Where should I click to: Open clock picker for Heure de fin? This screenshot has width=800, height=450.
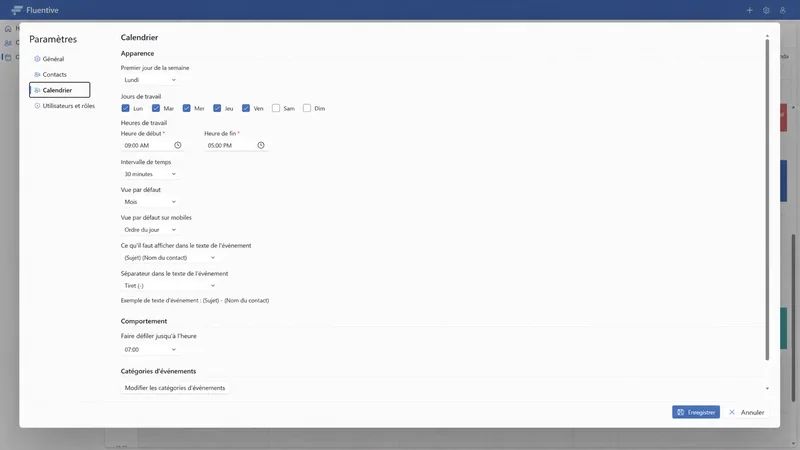tap(261, 145)
